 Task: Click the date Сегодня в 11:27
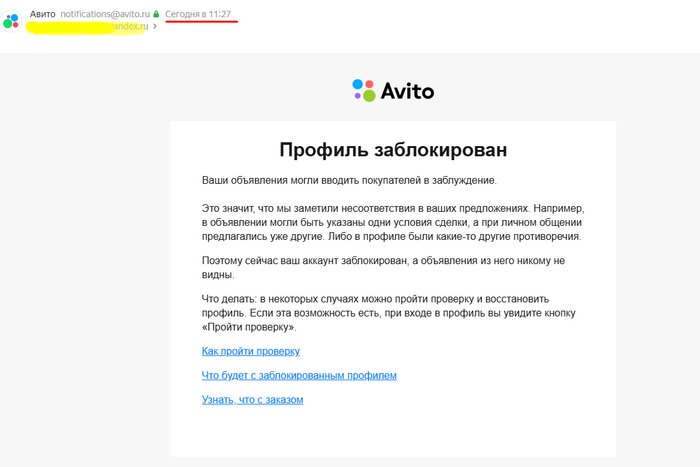[198, 14]
